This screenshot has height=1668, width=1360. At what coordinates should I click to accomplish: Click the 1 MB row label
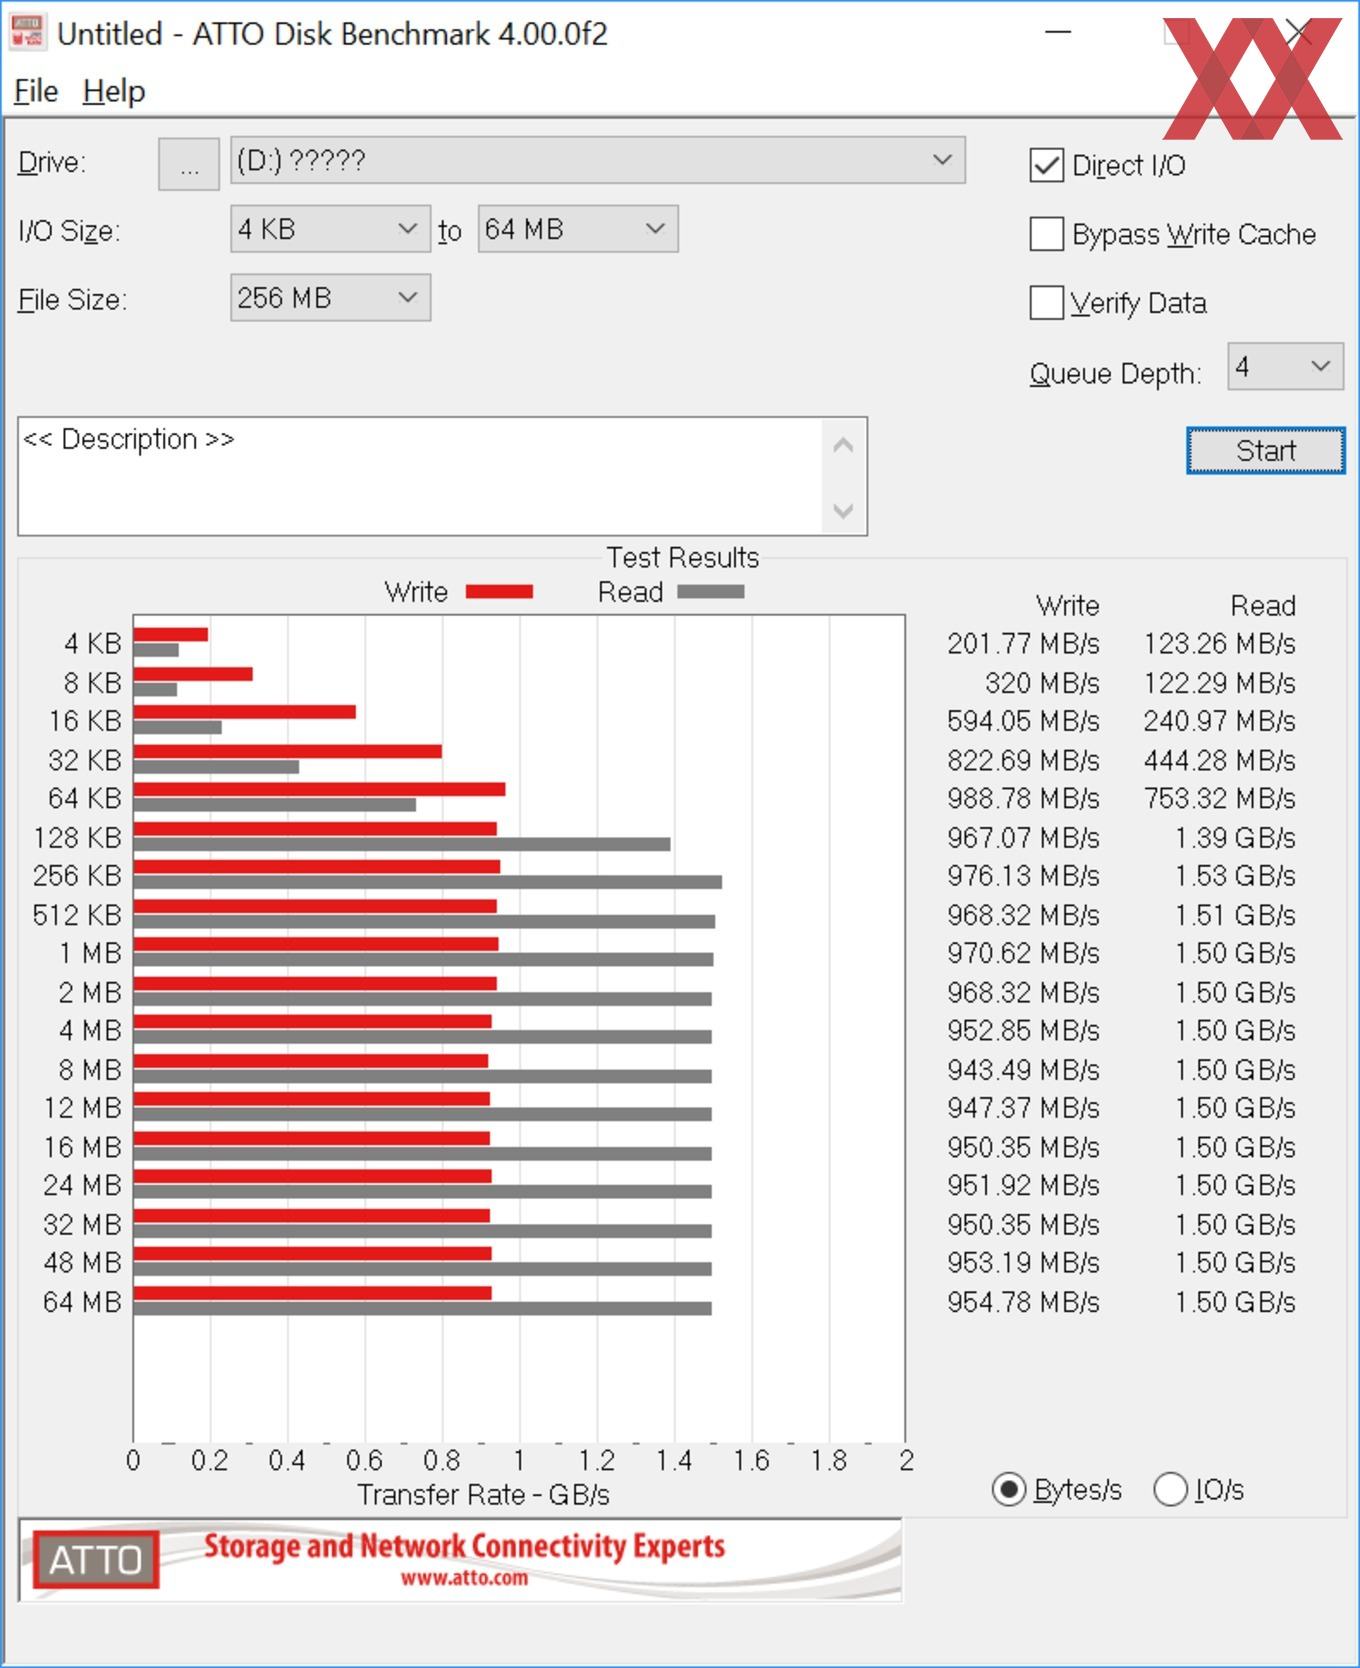(x=90, y=953)
